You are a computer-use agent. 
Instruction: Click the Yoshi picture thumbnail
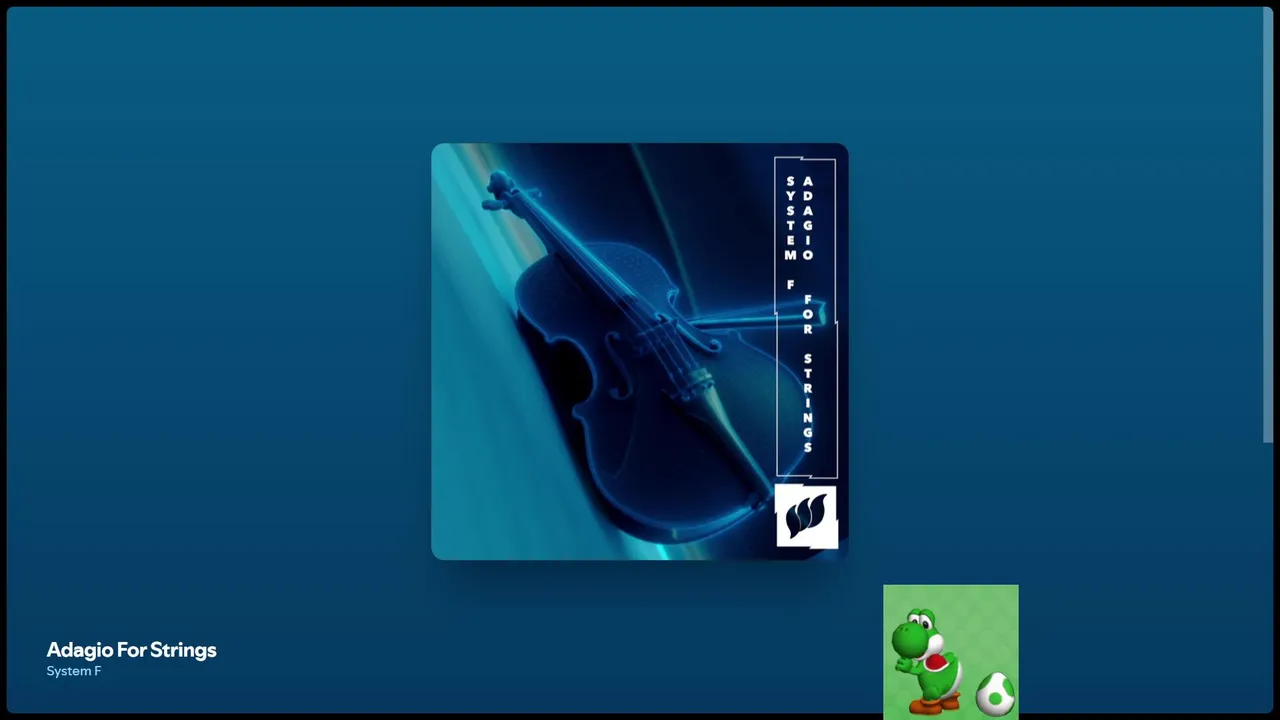[x=951, y=652]
